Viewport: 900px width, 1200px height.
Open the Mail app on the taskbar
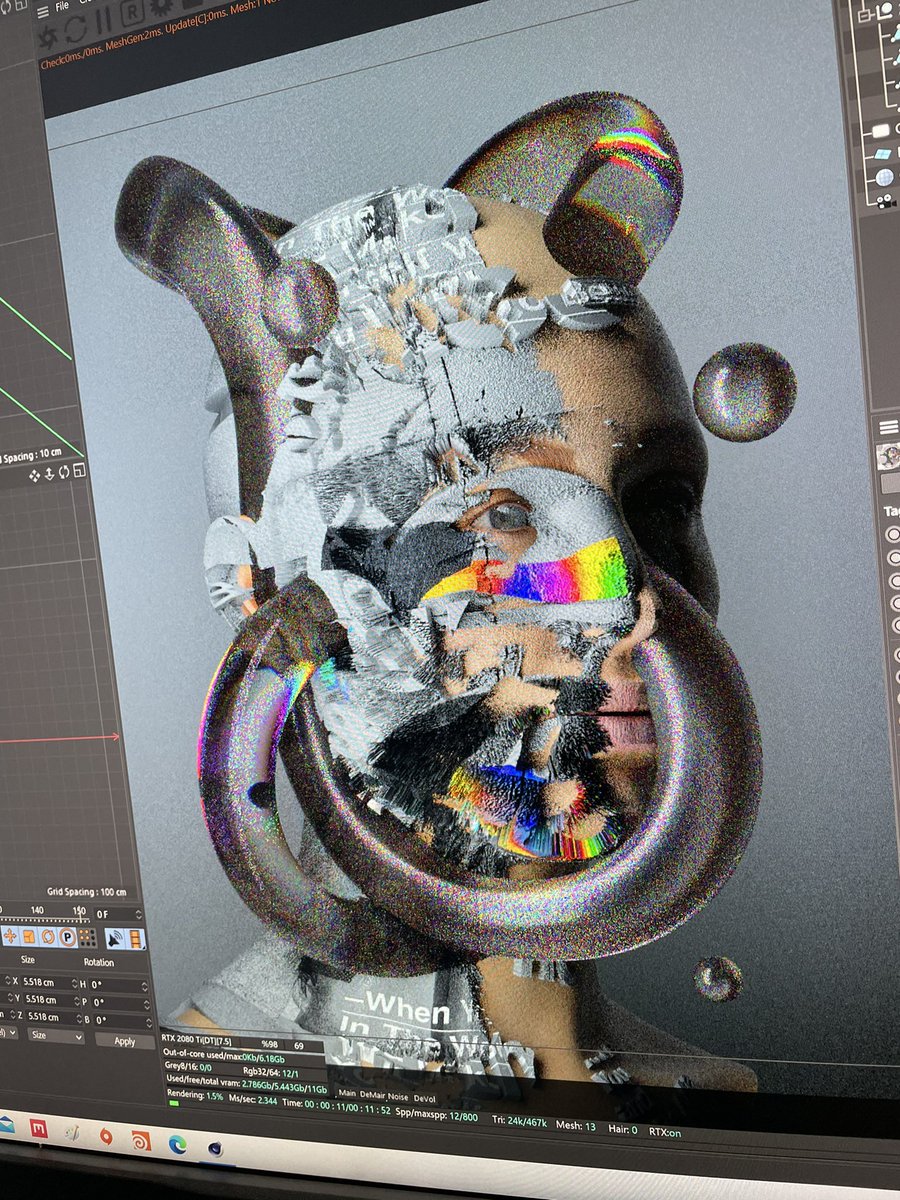pos(6,1124)
